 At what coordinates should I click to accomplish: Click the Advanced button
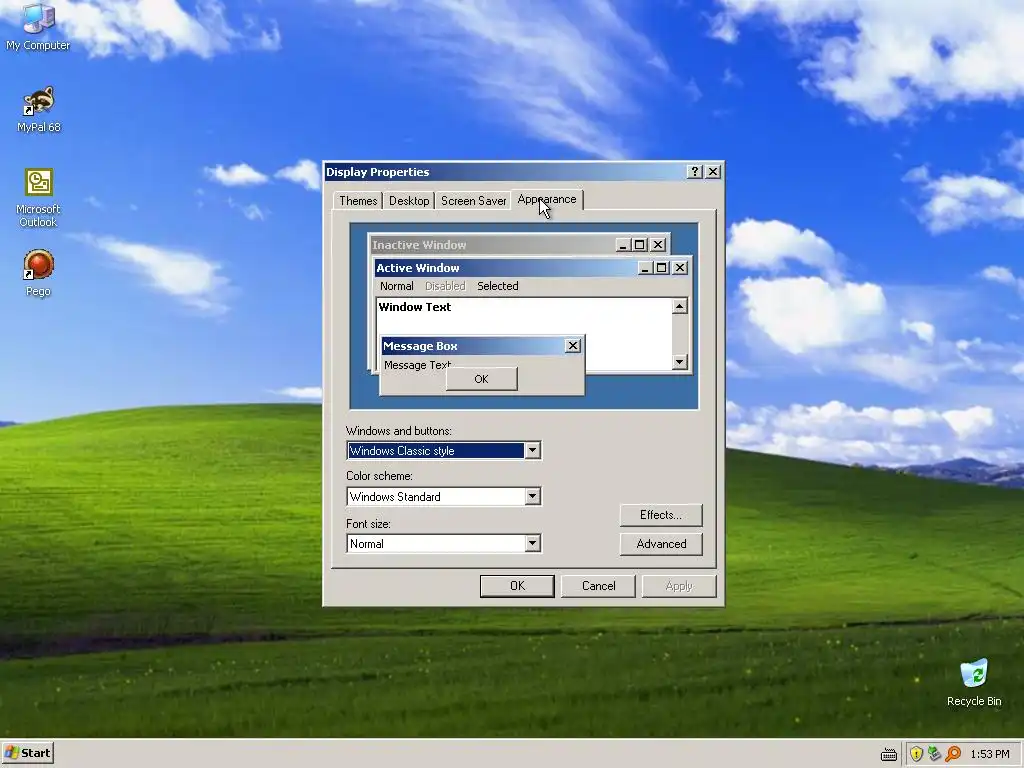pos(661,543)
